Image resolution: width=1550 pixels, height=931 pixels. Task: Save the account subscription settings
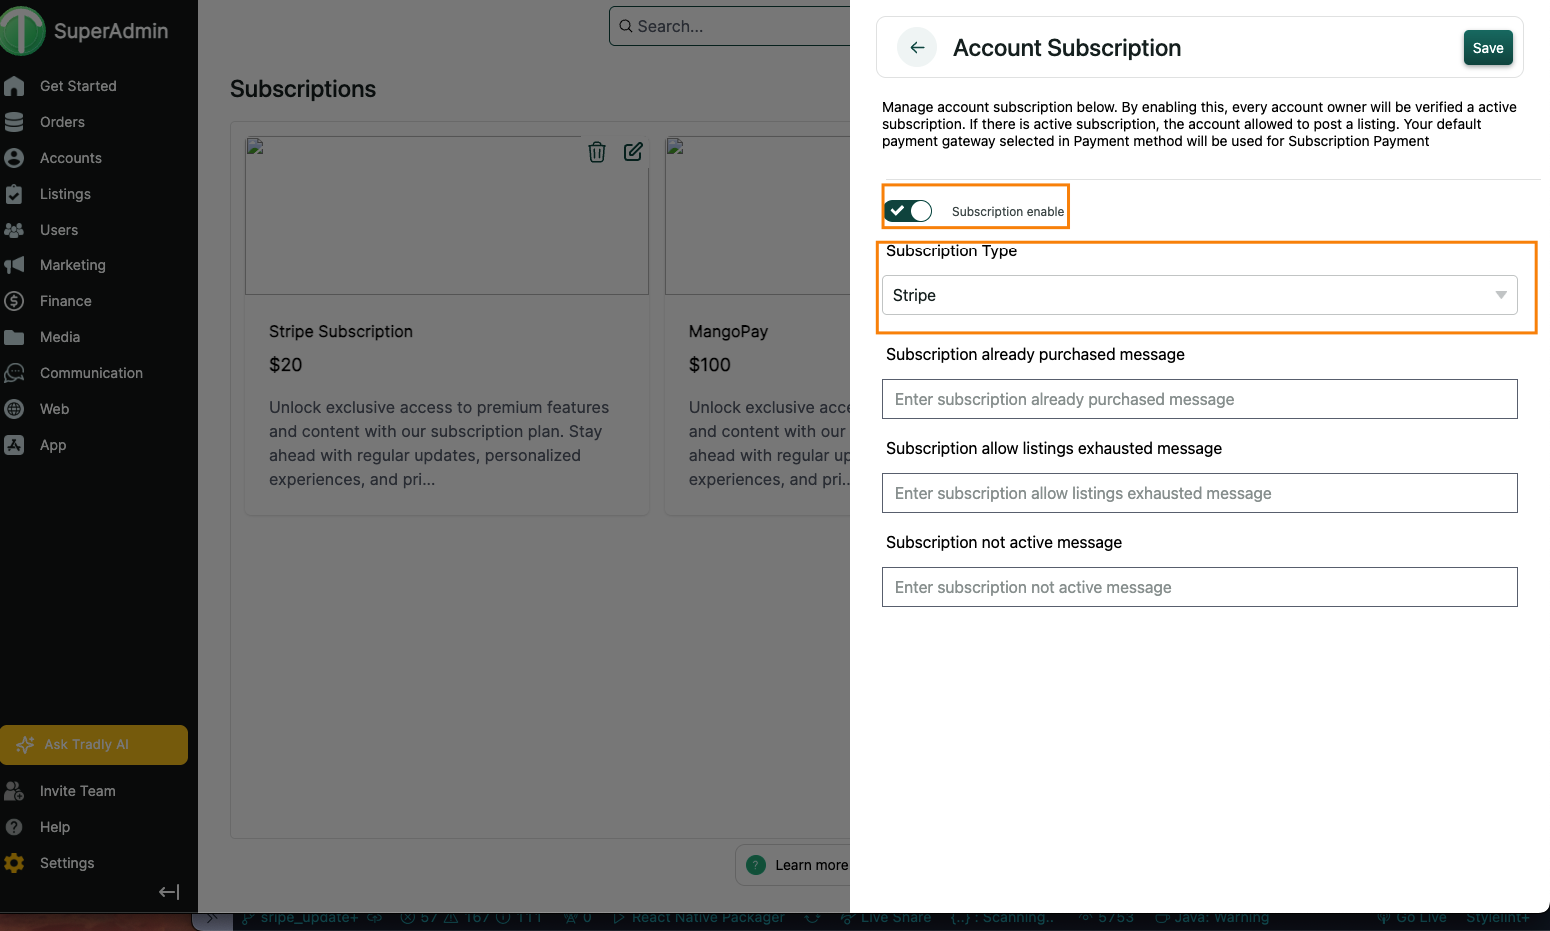[x=1487, y=48]
